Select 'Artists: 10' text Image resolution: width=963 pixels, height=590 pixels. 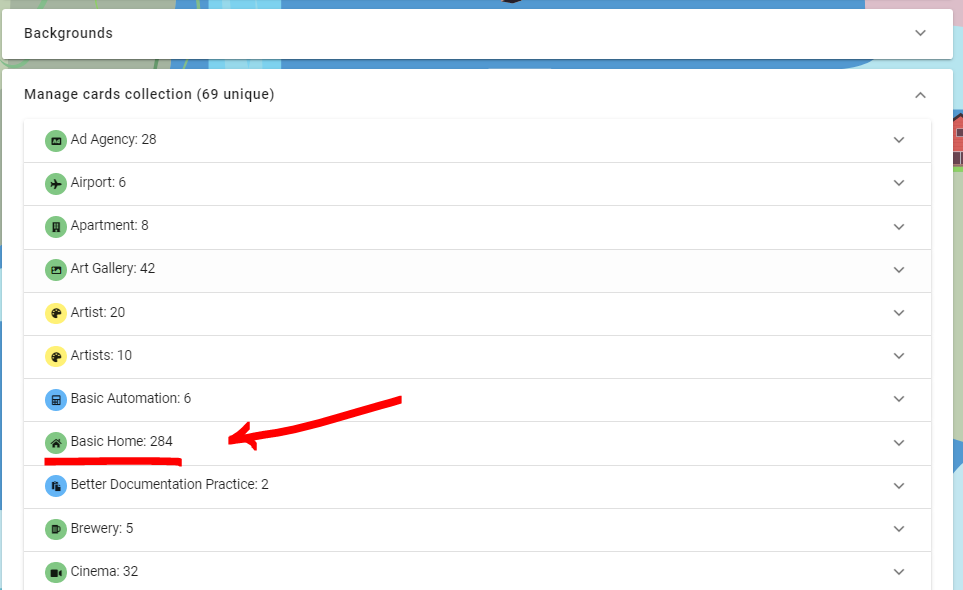click(101, 355)
